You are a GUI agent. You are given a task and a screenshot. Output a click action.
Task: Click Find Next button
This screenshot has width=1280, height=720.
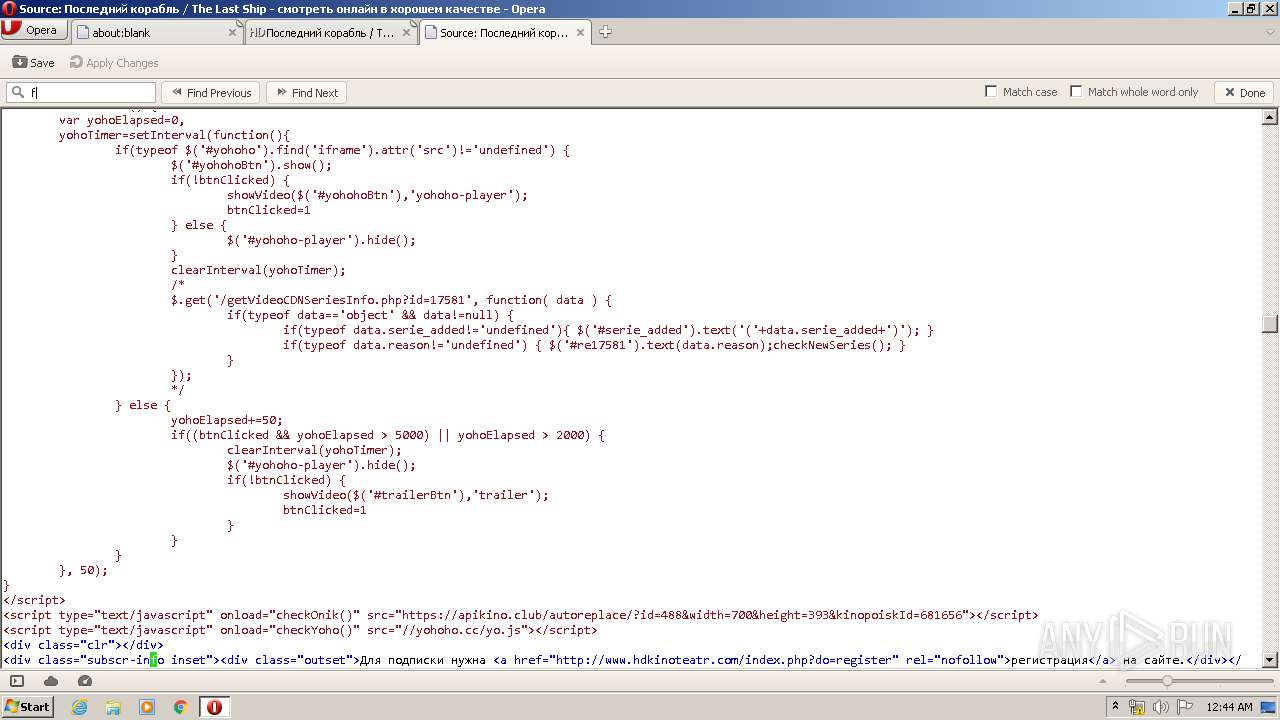pyautogui.click(x=306, y=93)
